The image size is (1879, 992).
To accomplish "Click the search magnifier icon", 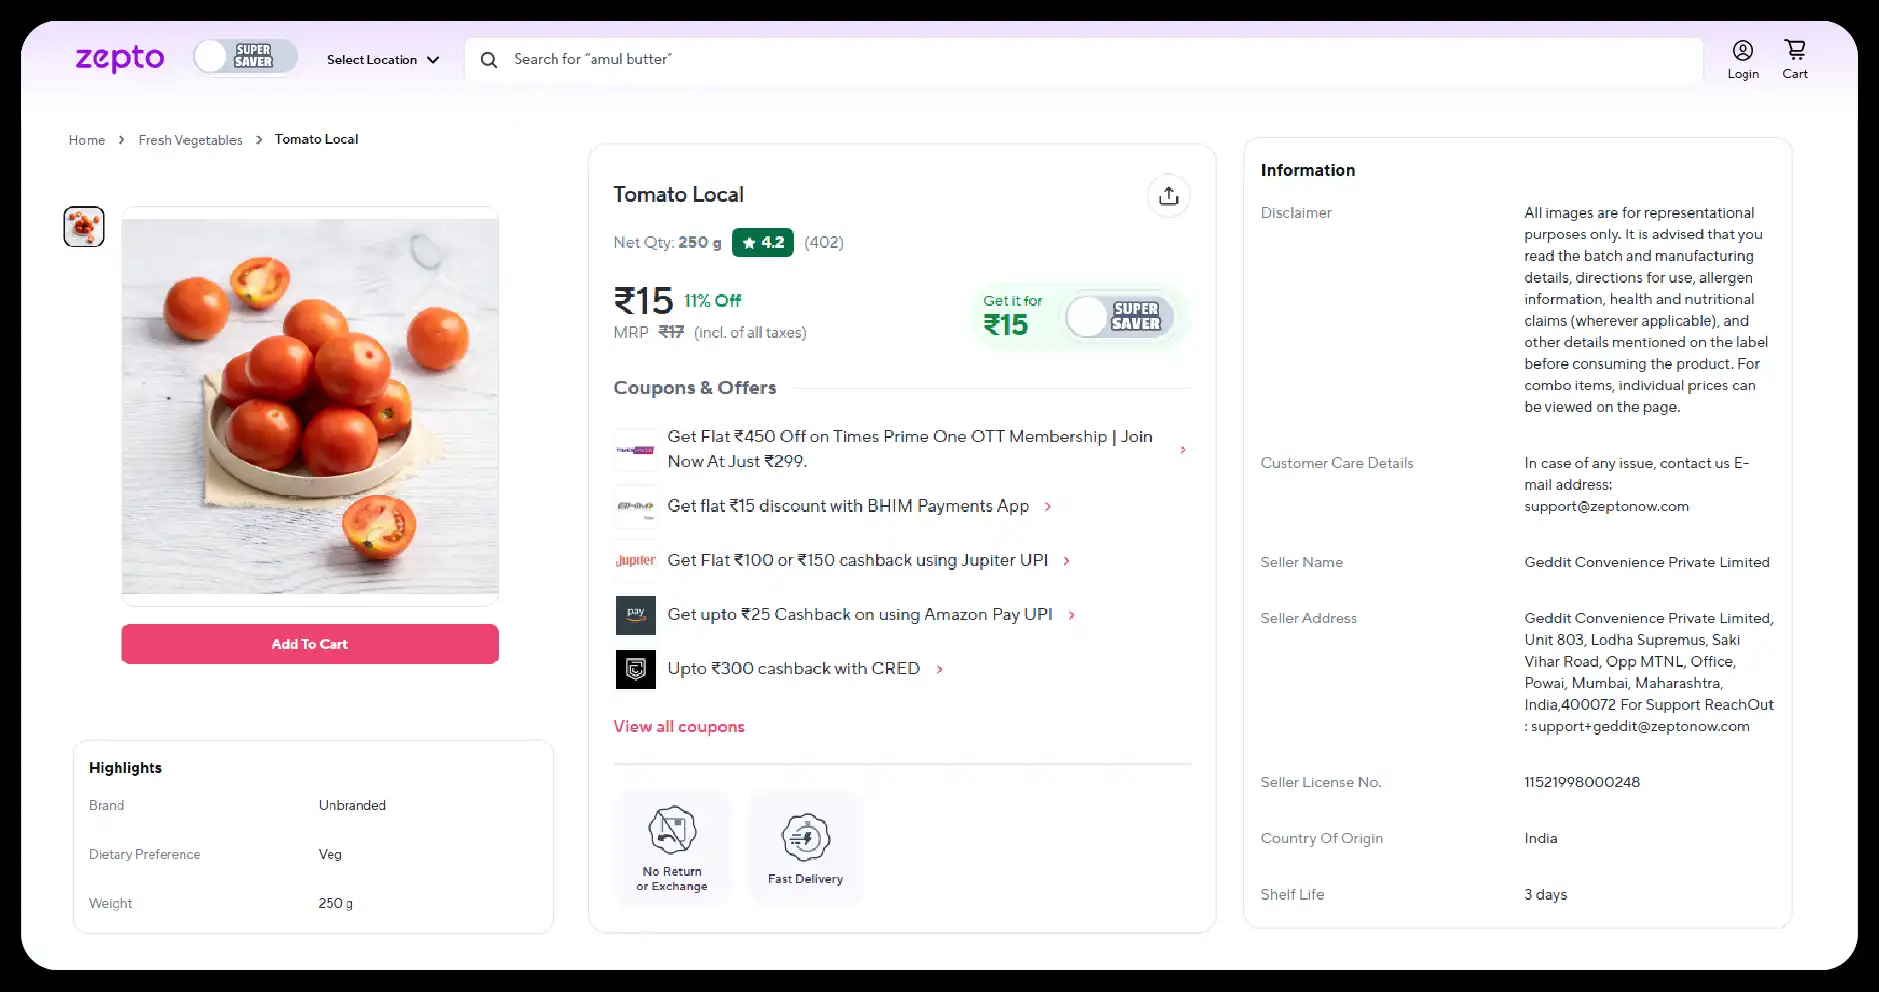I will pyautogui.click(x=489, y=60).
